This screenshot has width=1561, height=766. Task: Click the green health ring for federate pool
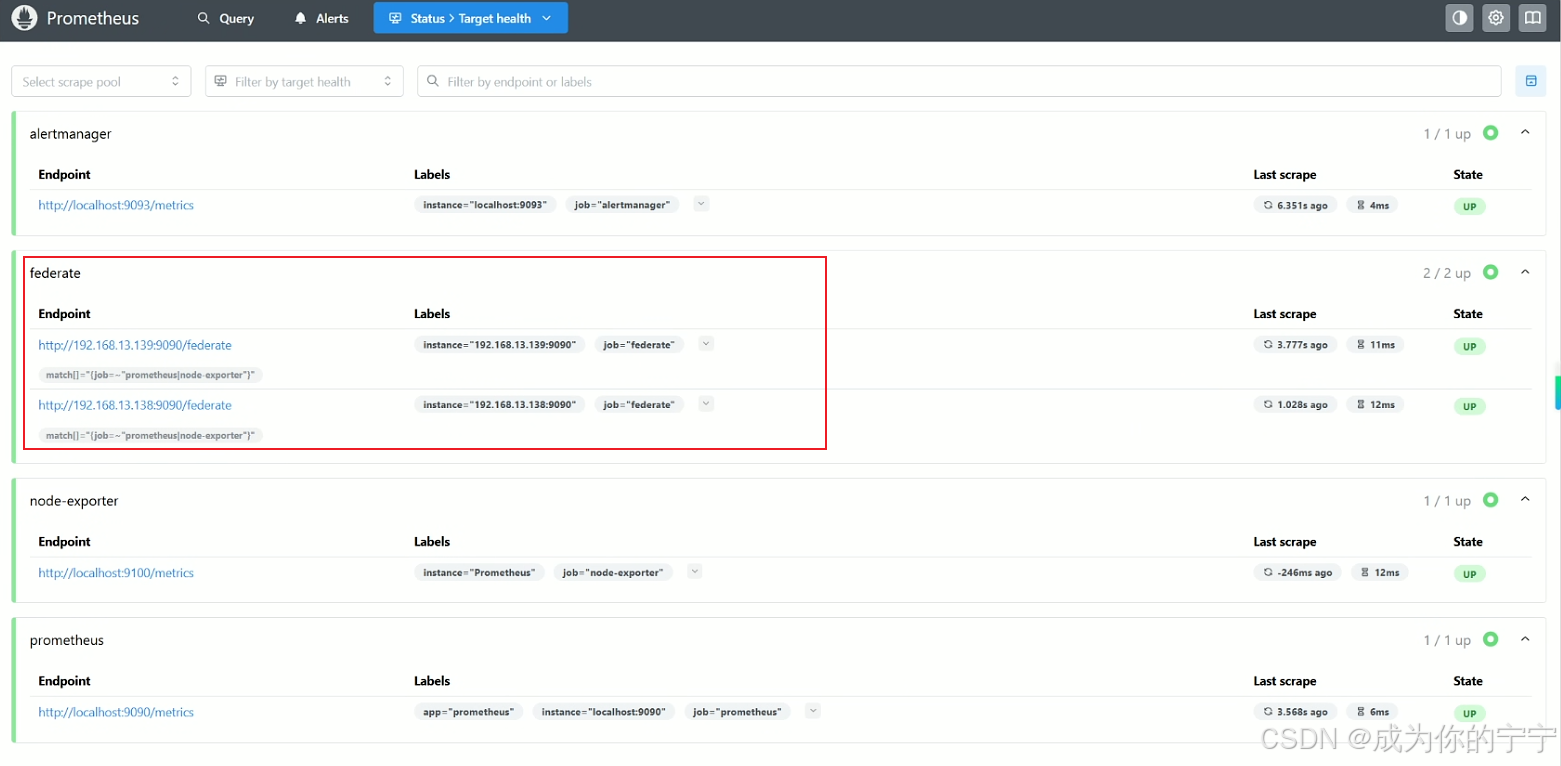click(x=1490, y=272)
